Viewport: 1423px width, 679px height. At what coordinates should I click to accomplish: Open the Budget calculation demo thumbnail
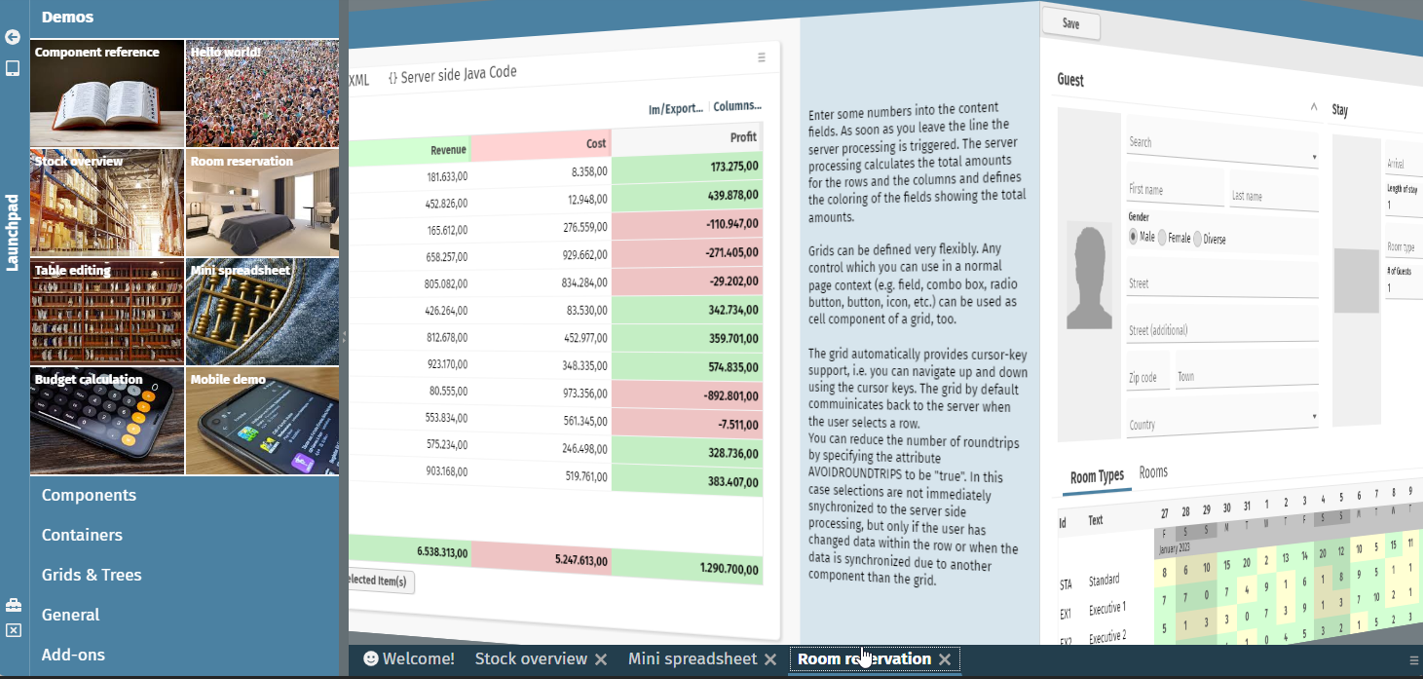[107, 421]
